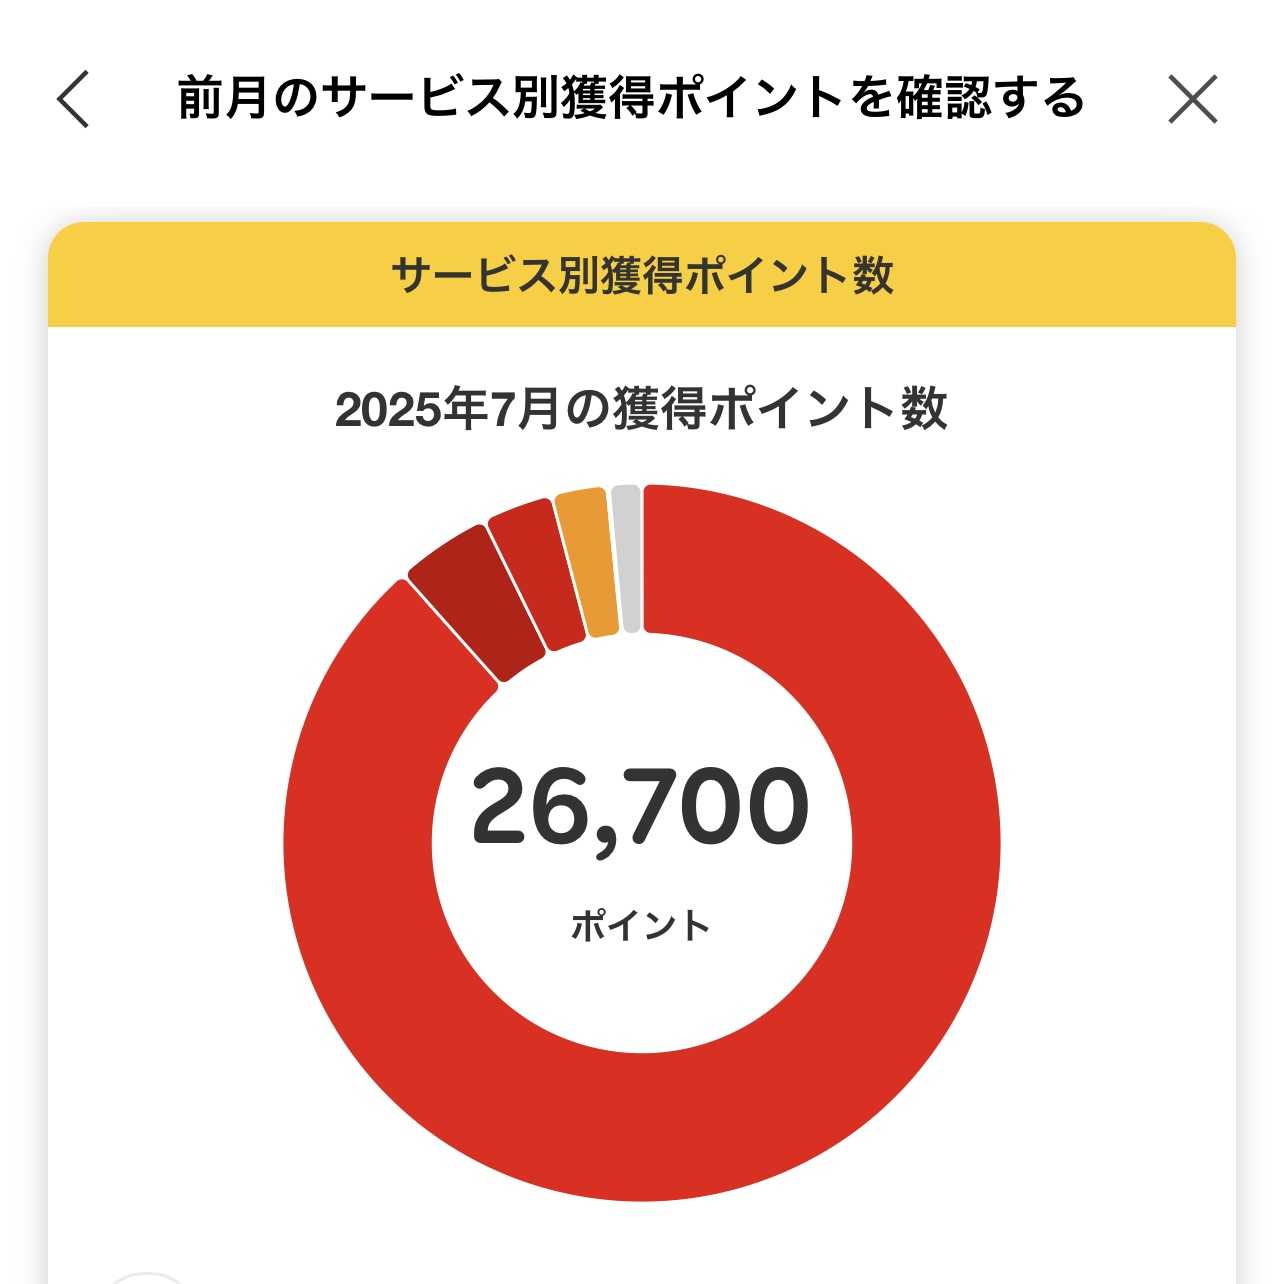The width and height of the screenshot is (1284, 1284).
Task: Go back using the left chevron
Action: [x=73, y=99]
